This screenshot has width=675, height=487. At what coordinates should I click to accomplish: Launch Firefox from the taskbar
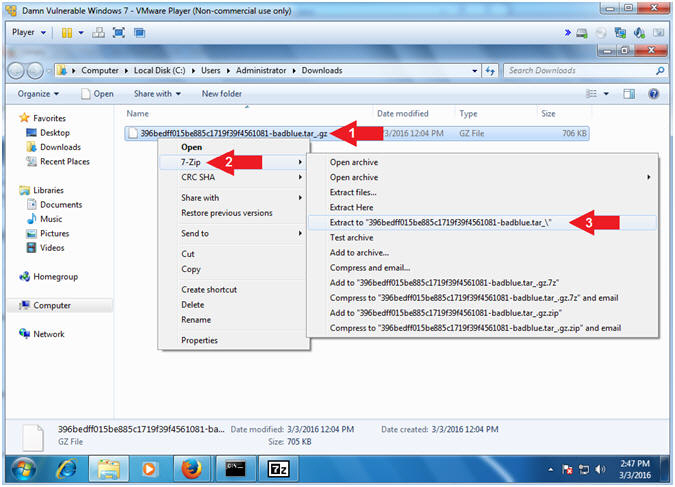(192, 469)
